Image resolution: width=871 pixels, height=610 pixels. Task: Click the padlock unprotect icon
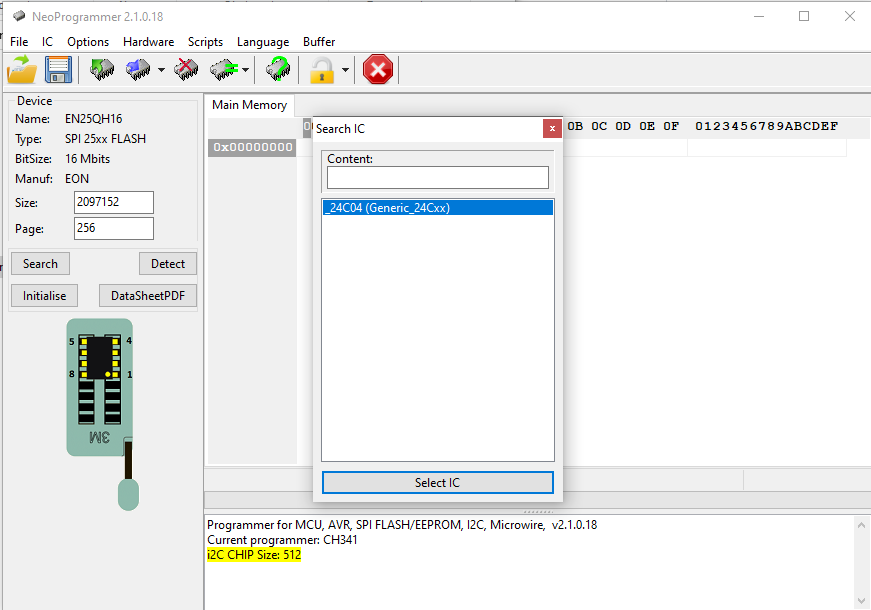tap(322, 70)
